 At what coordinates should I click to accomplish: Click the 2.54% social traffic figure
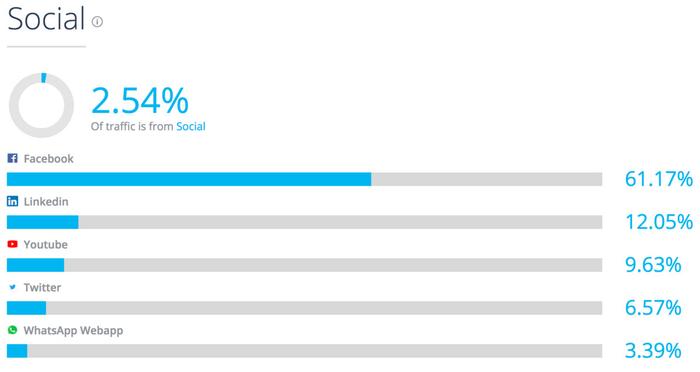click(x=140, y=101)
